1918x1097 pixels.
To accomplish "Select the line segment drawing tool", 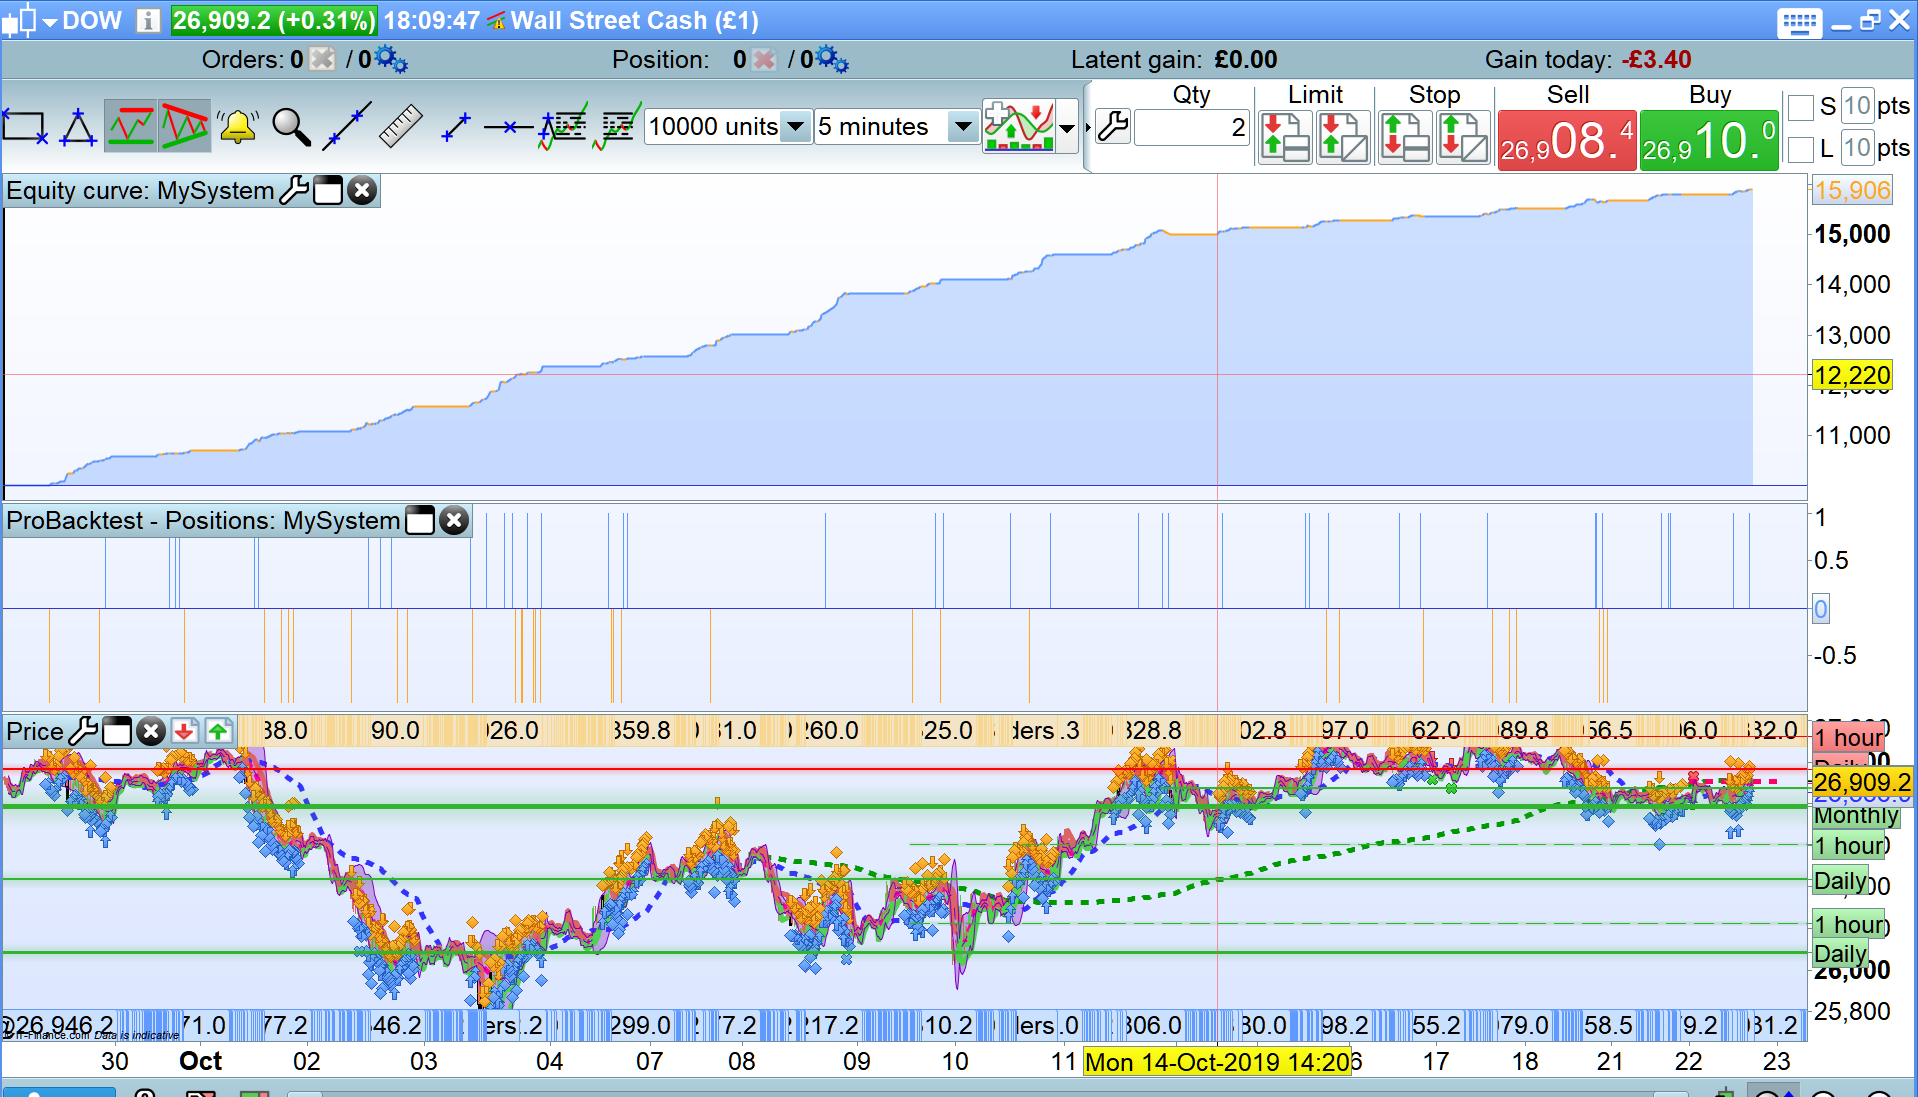I will (455, 127).
